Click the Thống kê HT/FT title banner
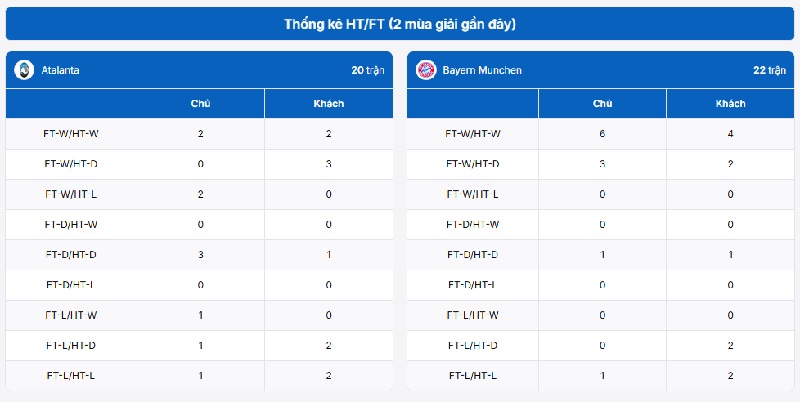This screenshot has width=800, height=402. coord(400,23)
